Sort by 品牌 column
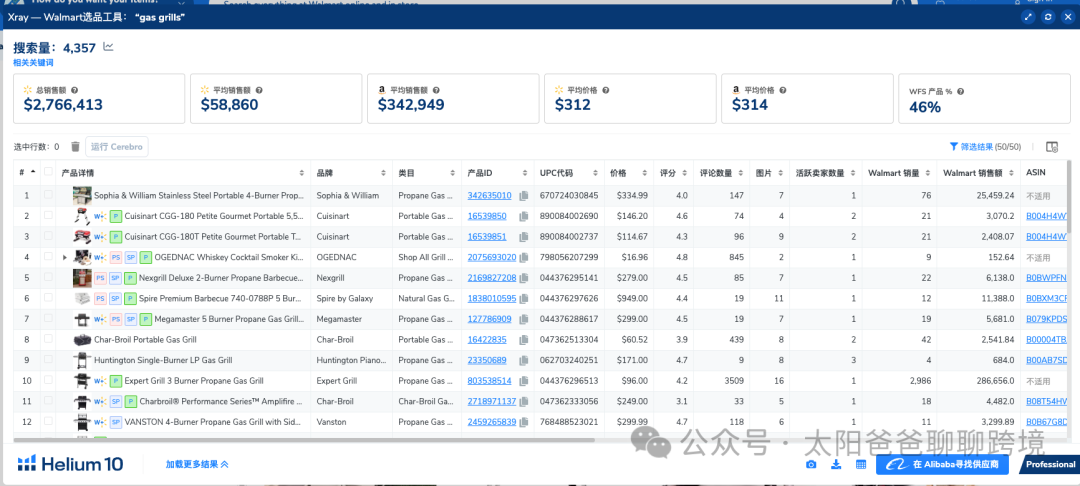Screen dimensions: 1080x486 [x=384, y=173]
